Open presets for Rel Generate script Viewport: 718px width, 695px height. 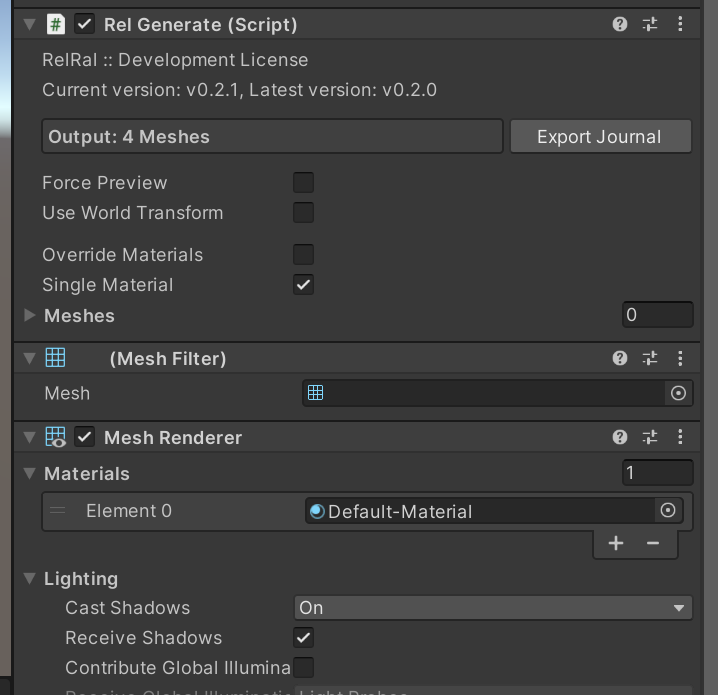pyautogui.click(x=650, y=24)
